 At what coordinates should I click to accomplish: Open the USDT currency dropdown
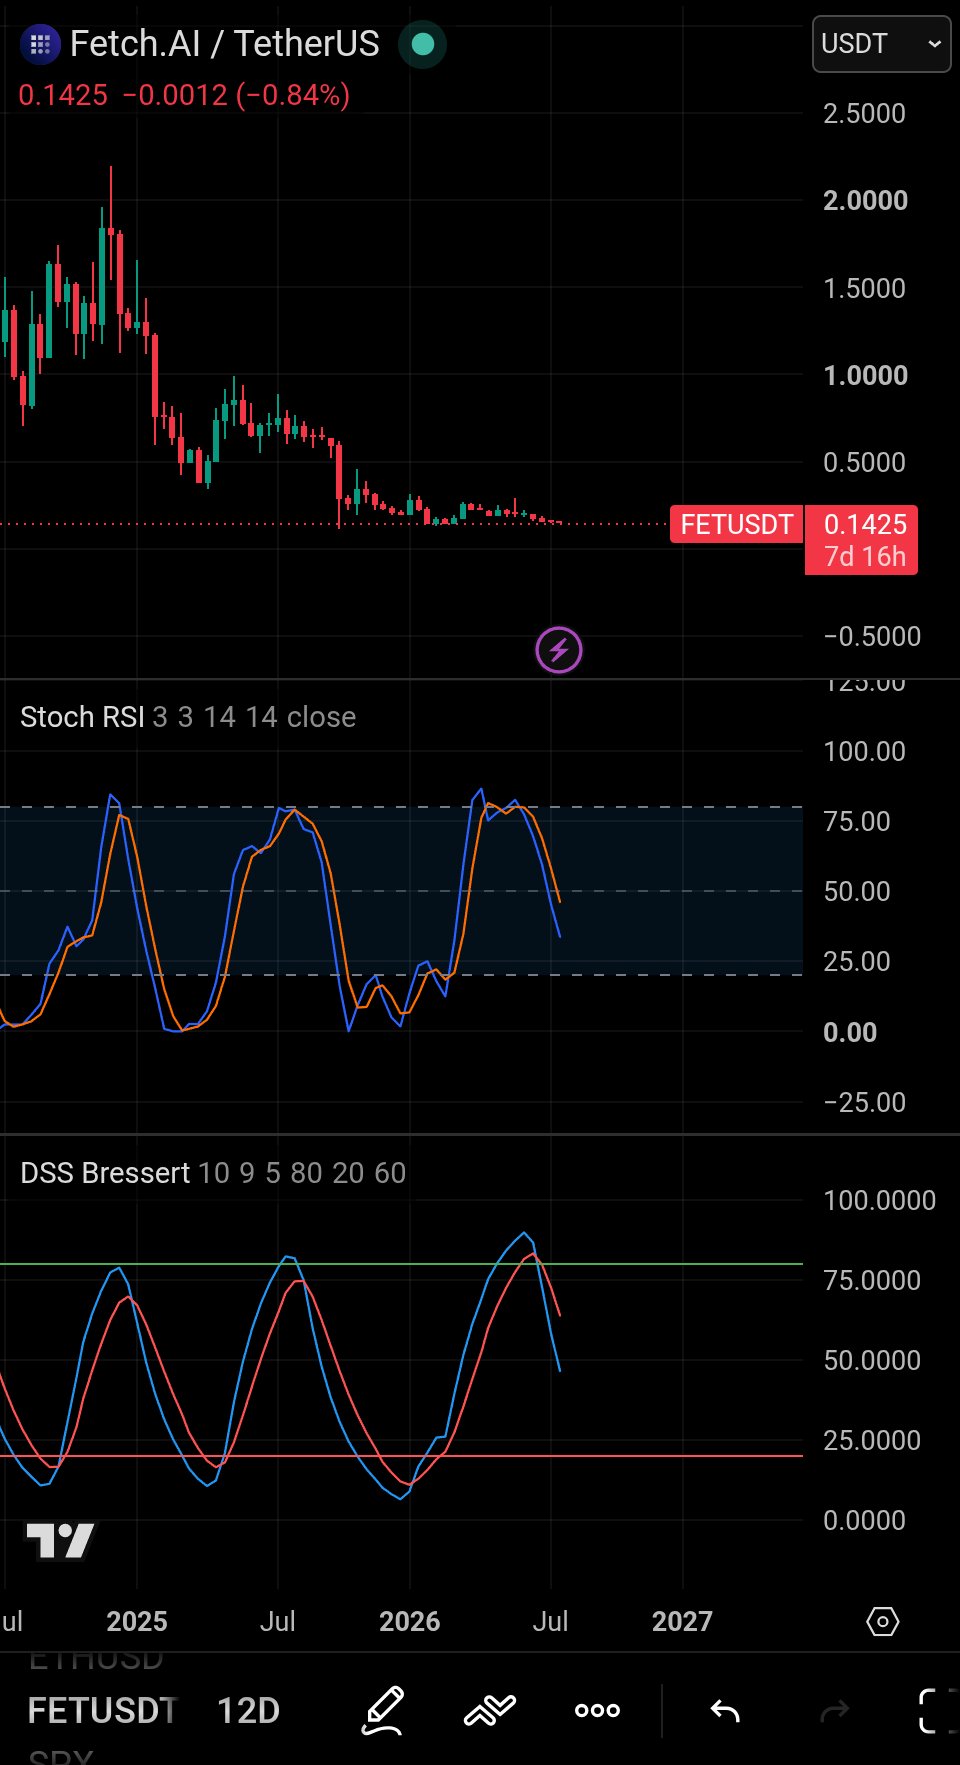[x=881, y=44]
